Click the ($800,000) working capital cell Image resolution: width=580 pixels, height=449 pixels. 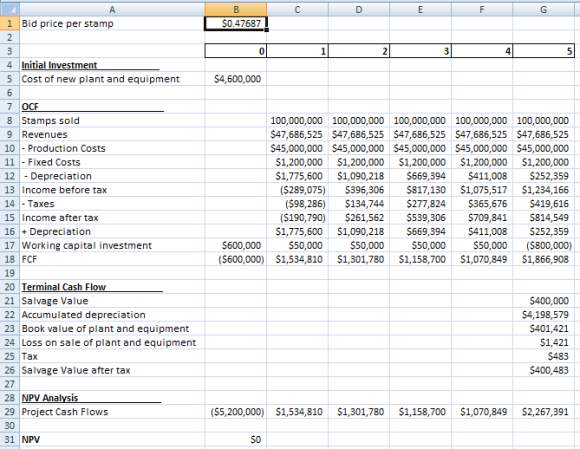(x=543, y=245)
